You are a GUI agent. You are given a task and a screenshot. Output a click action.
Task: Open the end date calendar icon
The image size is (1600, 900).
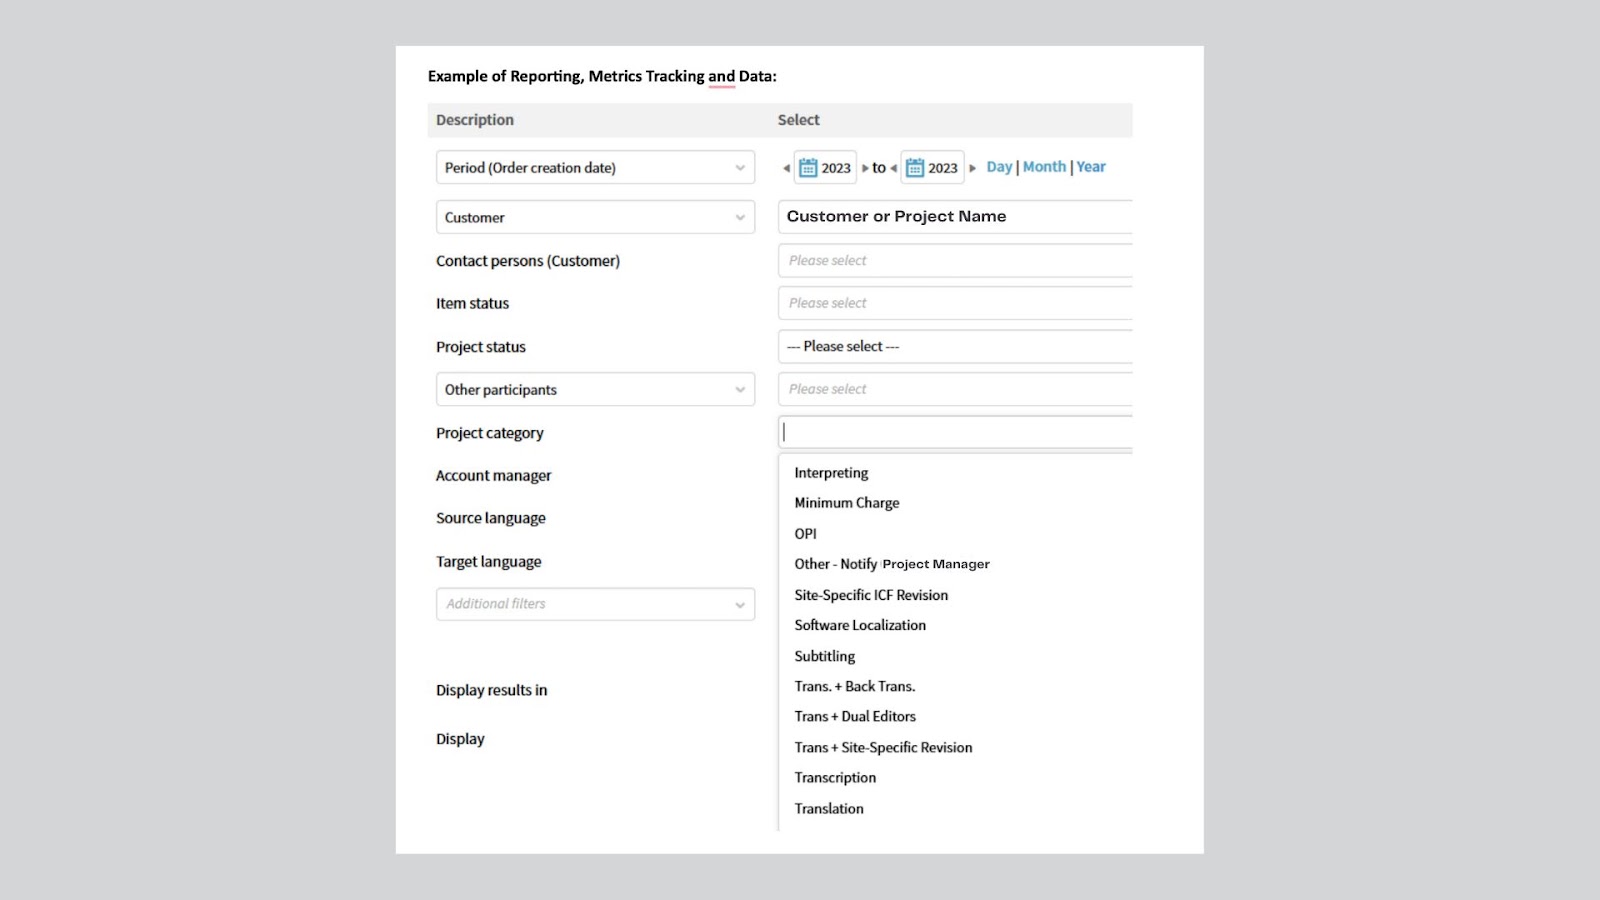915,168
